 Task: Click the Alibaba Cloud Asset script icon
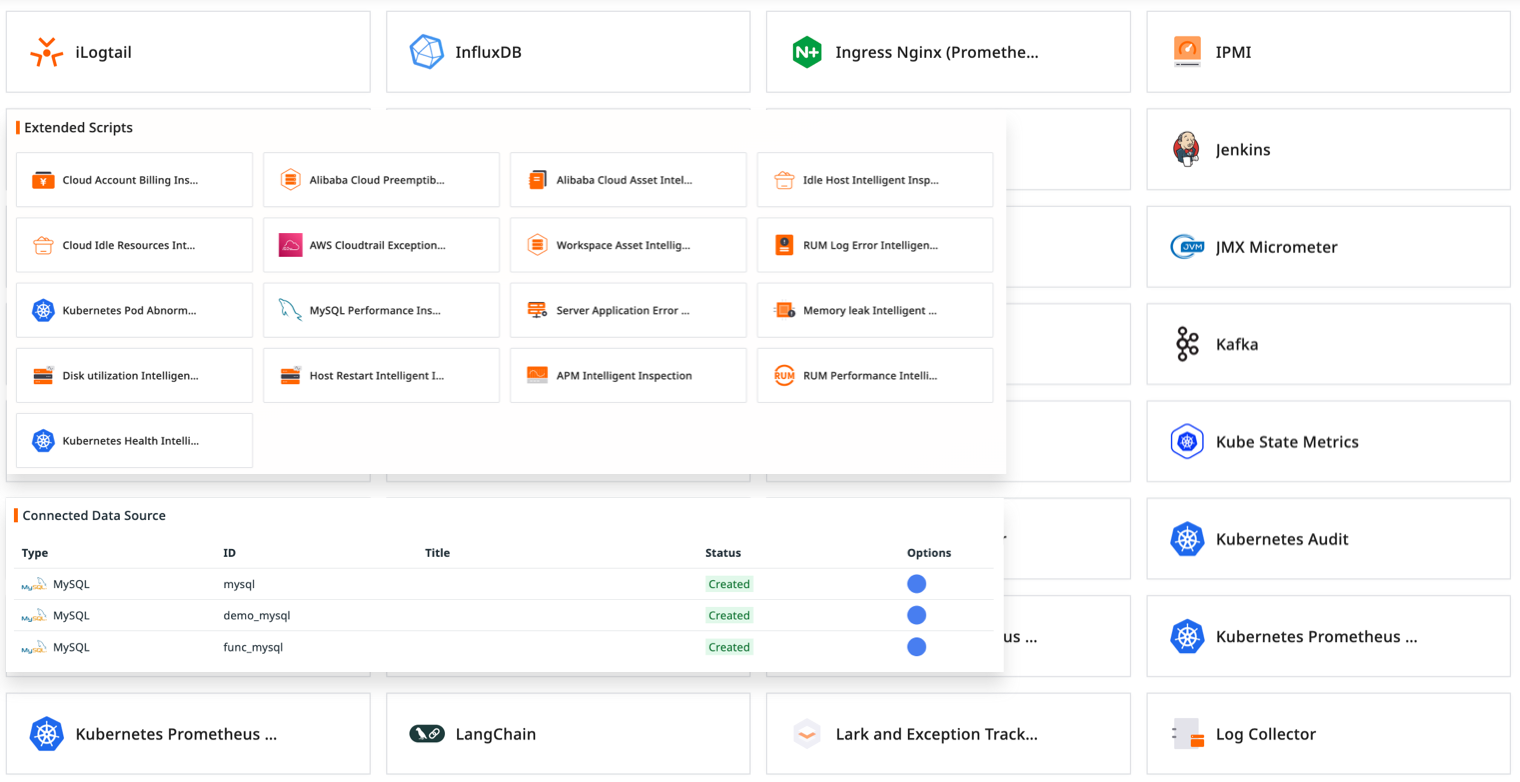tap(537, 180)
